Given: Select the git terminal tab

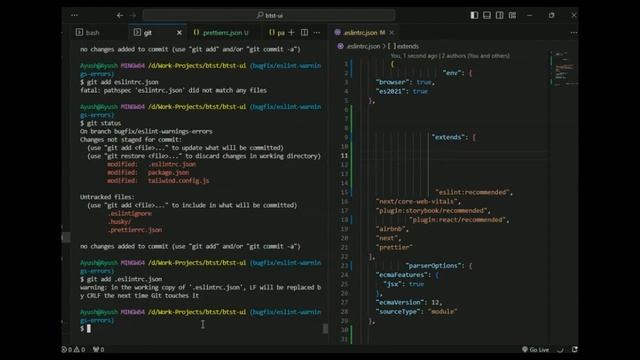Looking at the screenshot, I should 148,33.
